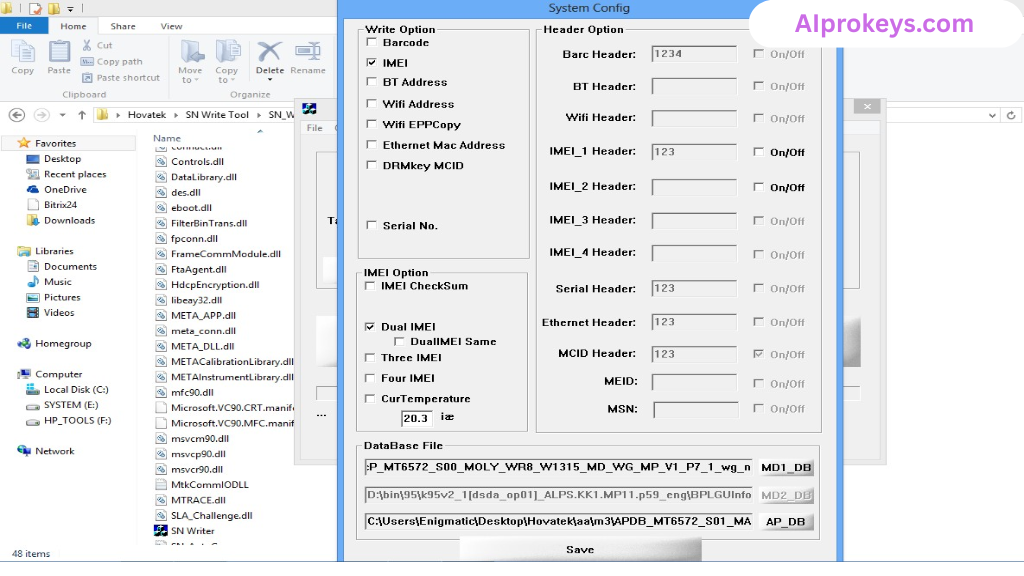Select the META_DLL.dll file

(x=202, y=346)
